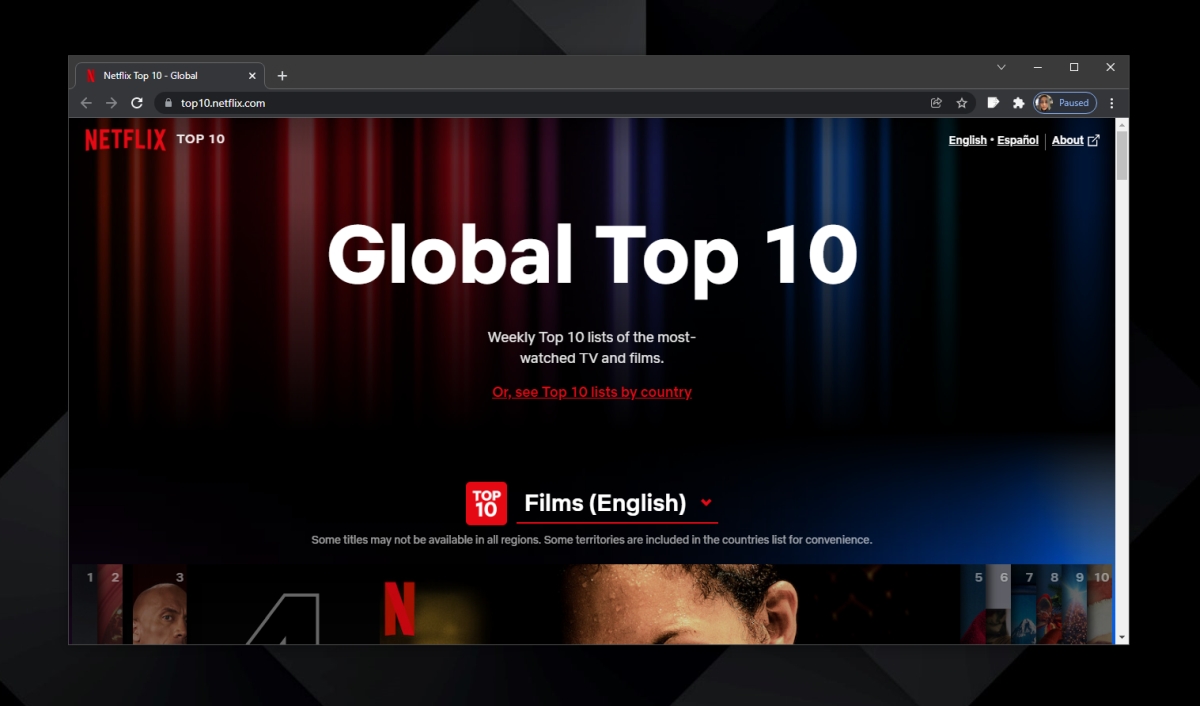Click the page scrollbar up arrow
The height and width of the screenshot is (706, 1200).
(1122, 124)
